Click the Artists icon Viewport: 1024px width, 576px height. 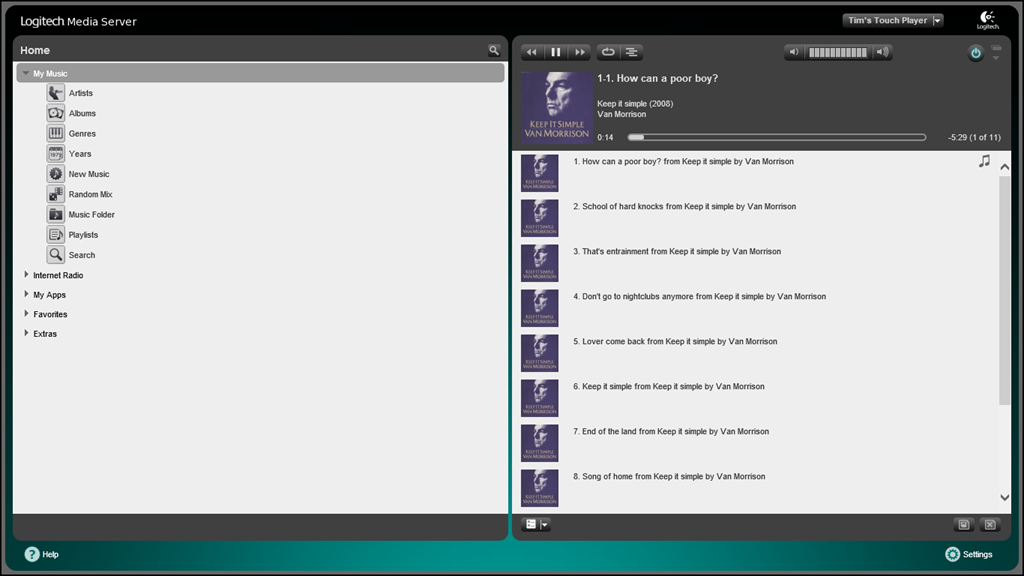(x=56, y=93)
